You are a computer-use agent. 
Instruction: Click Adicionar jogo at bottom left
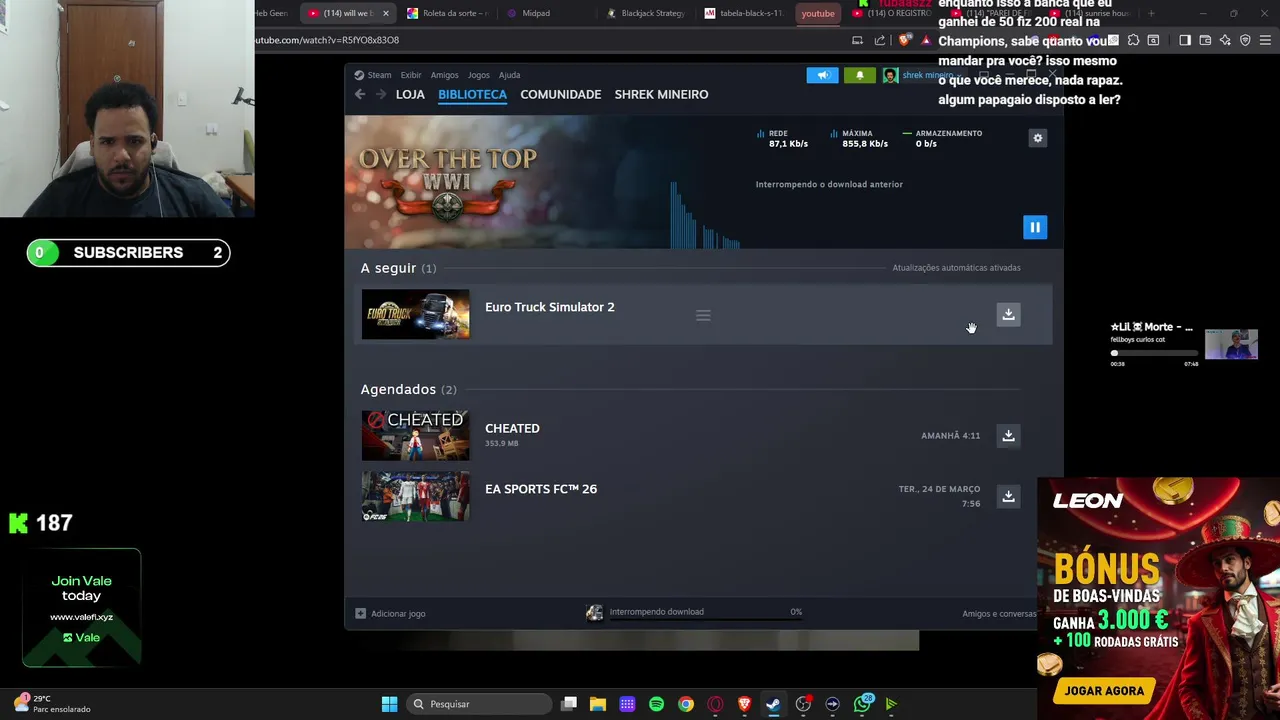click(x=390, y=613)
